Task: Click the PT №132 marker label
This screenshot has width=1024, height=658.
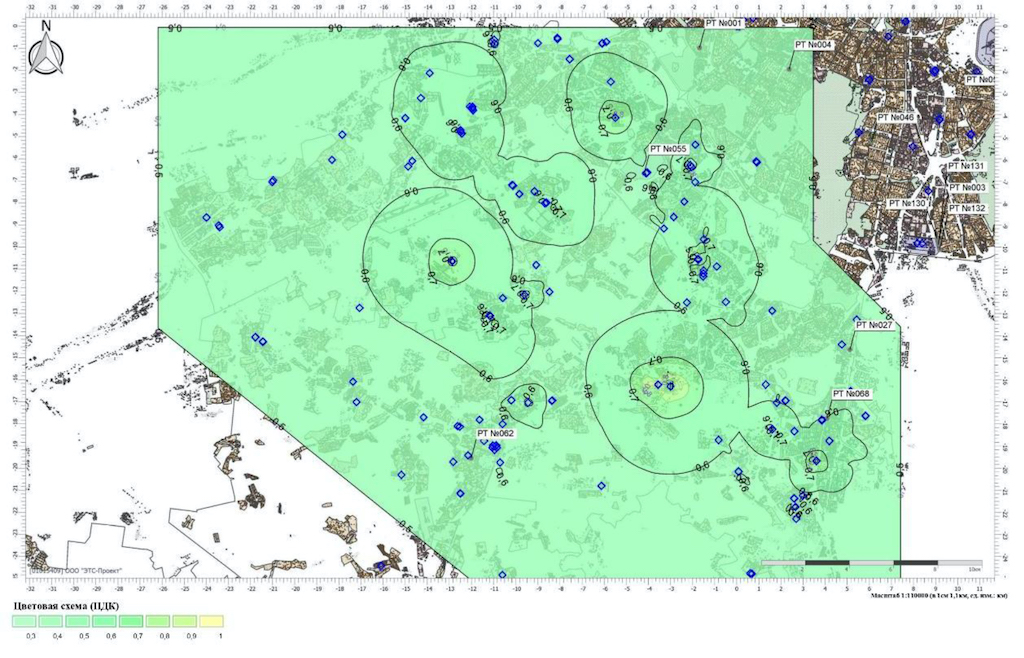Action: (x=967, y=208)
